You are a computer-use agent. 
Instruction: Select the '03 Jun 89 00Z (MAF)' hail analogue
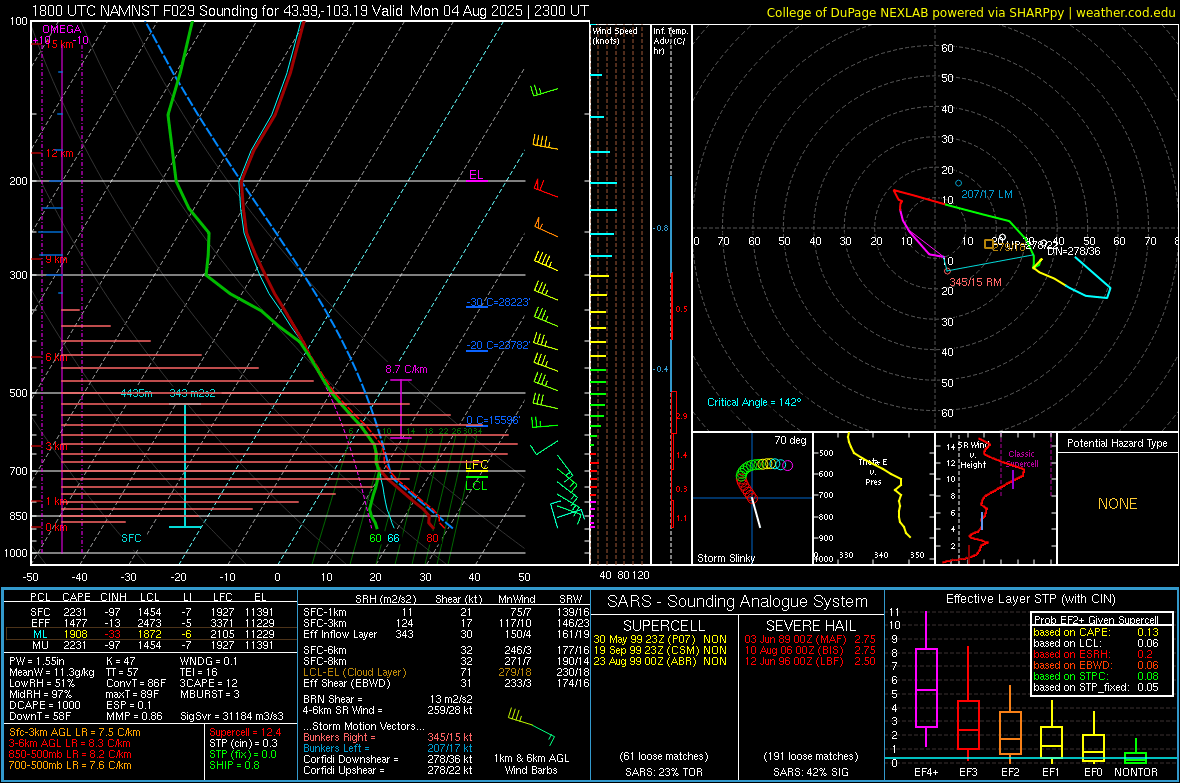(810, 639)
